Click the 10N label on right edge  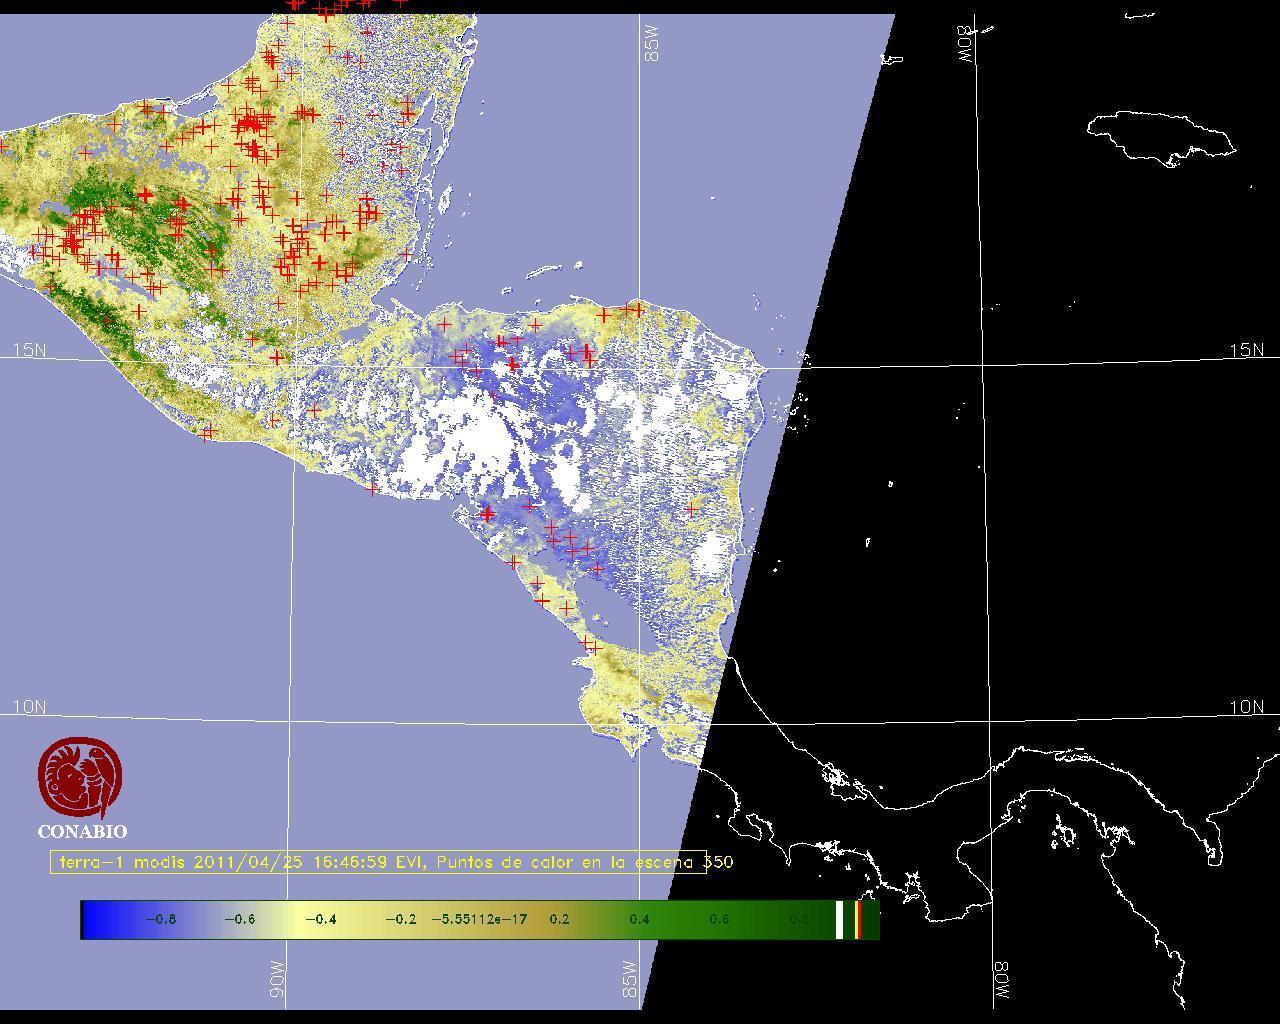[x=1246, y=707]
